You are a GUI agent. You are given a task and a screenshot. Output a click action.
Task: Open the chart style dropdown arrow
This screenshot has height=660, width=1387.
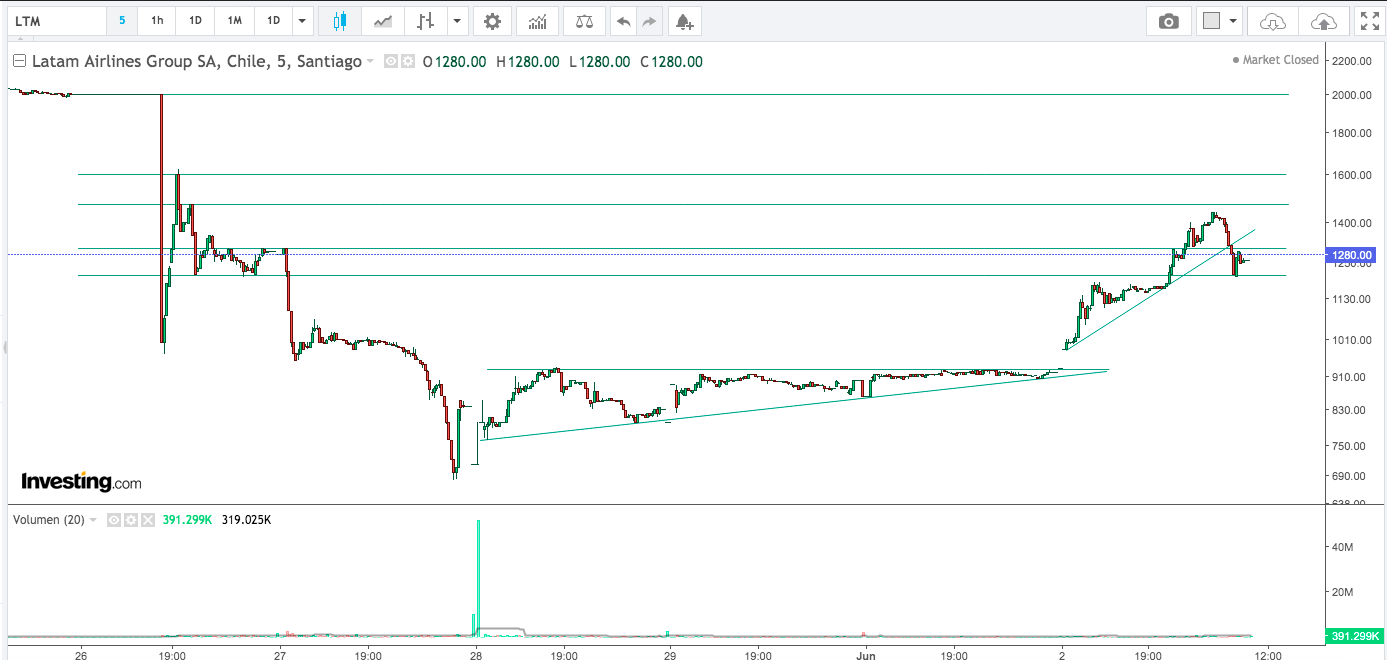coord(458,21)
